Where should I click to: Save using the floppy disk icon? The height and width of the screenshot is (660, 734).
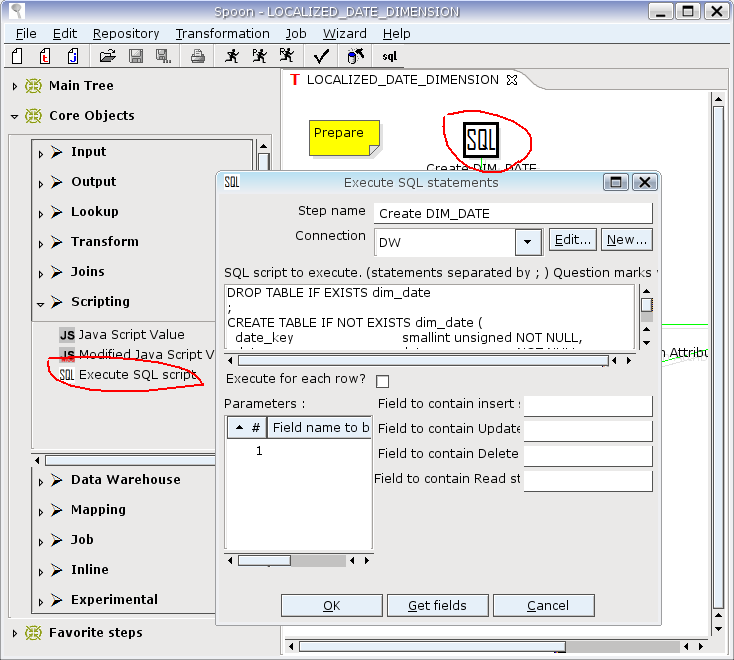(x=136, y=56)
